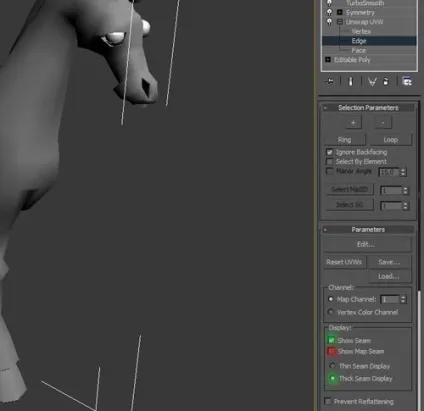Click the Select SG spinner arrows
Image resolution: width=424 pixels, height=411 pixels.
tap(405, 206)
